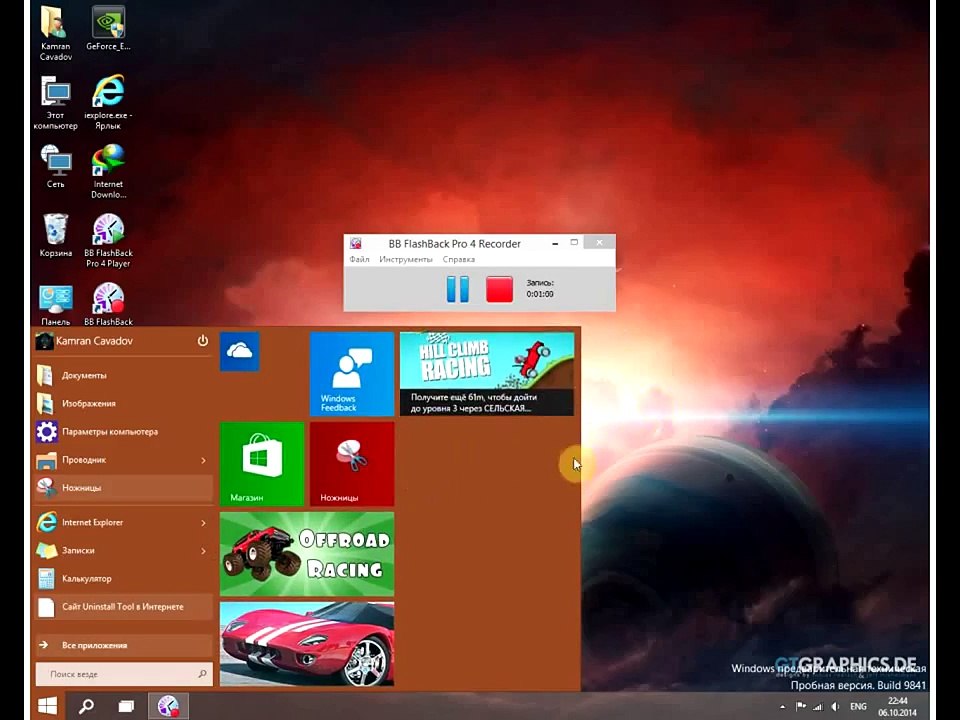
Task: Click the Windows Start button on taskbar
Action: pos(47,706)
